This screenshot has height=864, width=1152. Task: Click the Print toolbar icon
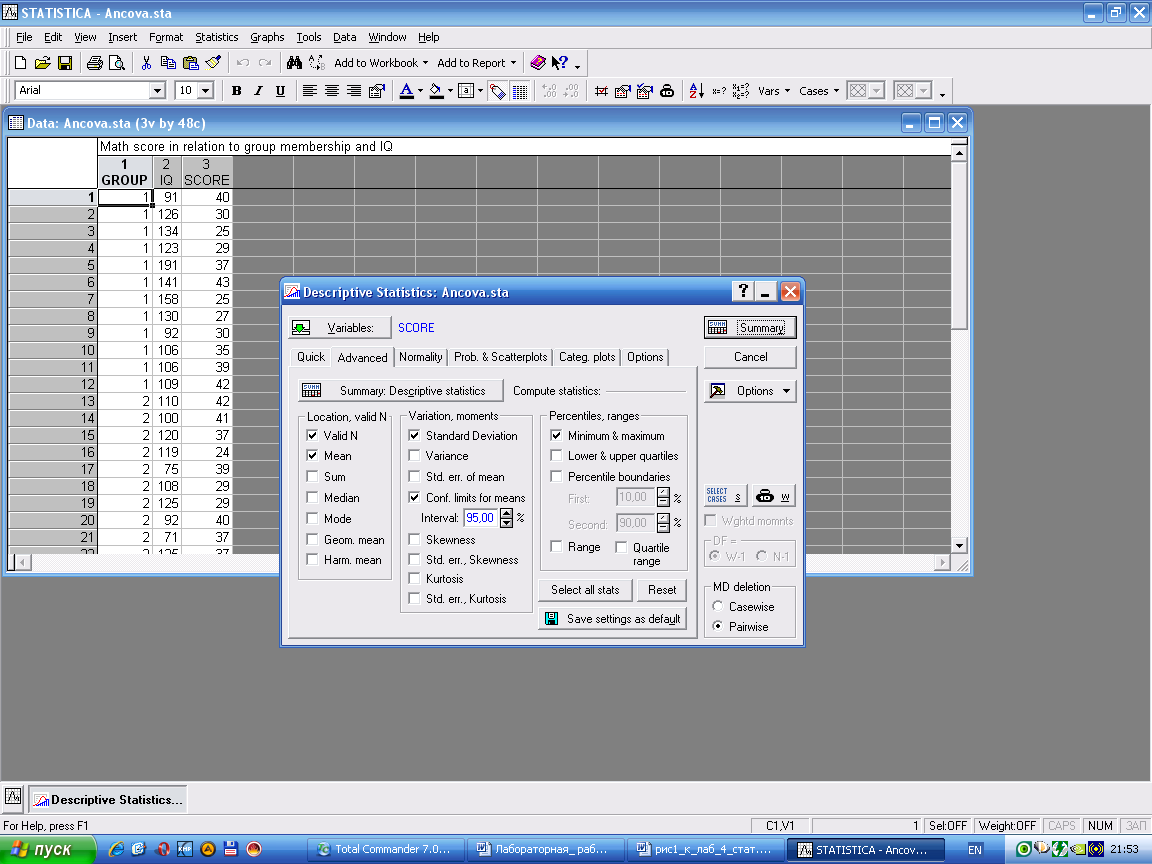point(94,63)
